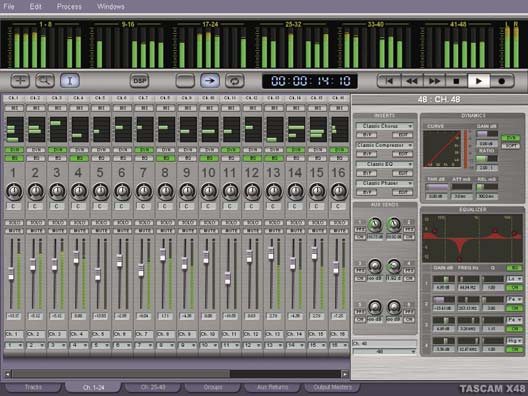Click the blank button left of the arrow button

point(185,80)
